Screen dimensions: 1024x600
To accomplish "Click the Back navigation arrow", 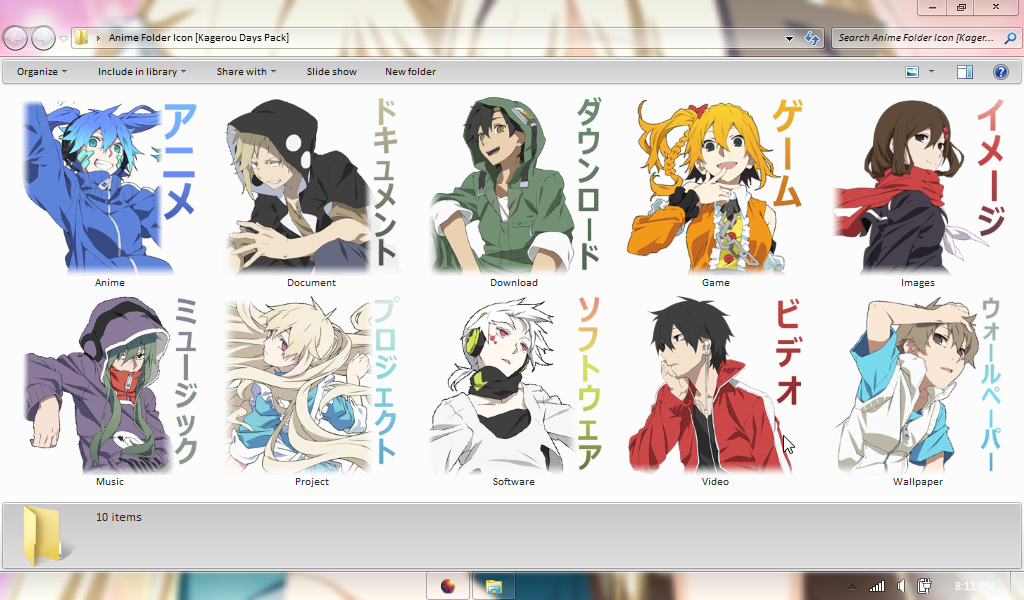I will coord(16,38).
